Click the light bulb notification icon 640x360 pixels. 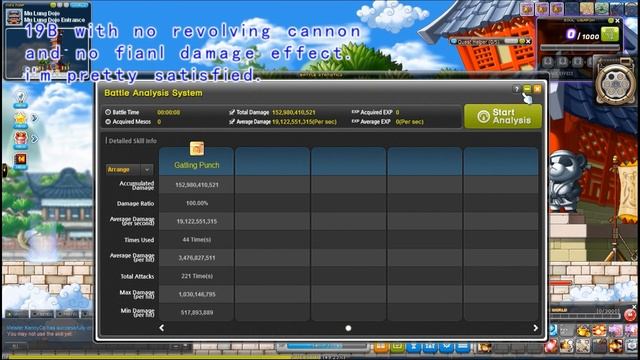pyautogui.click(x=20, y=98)
